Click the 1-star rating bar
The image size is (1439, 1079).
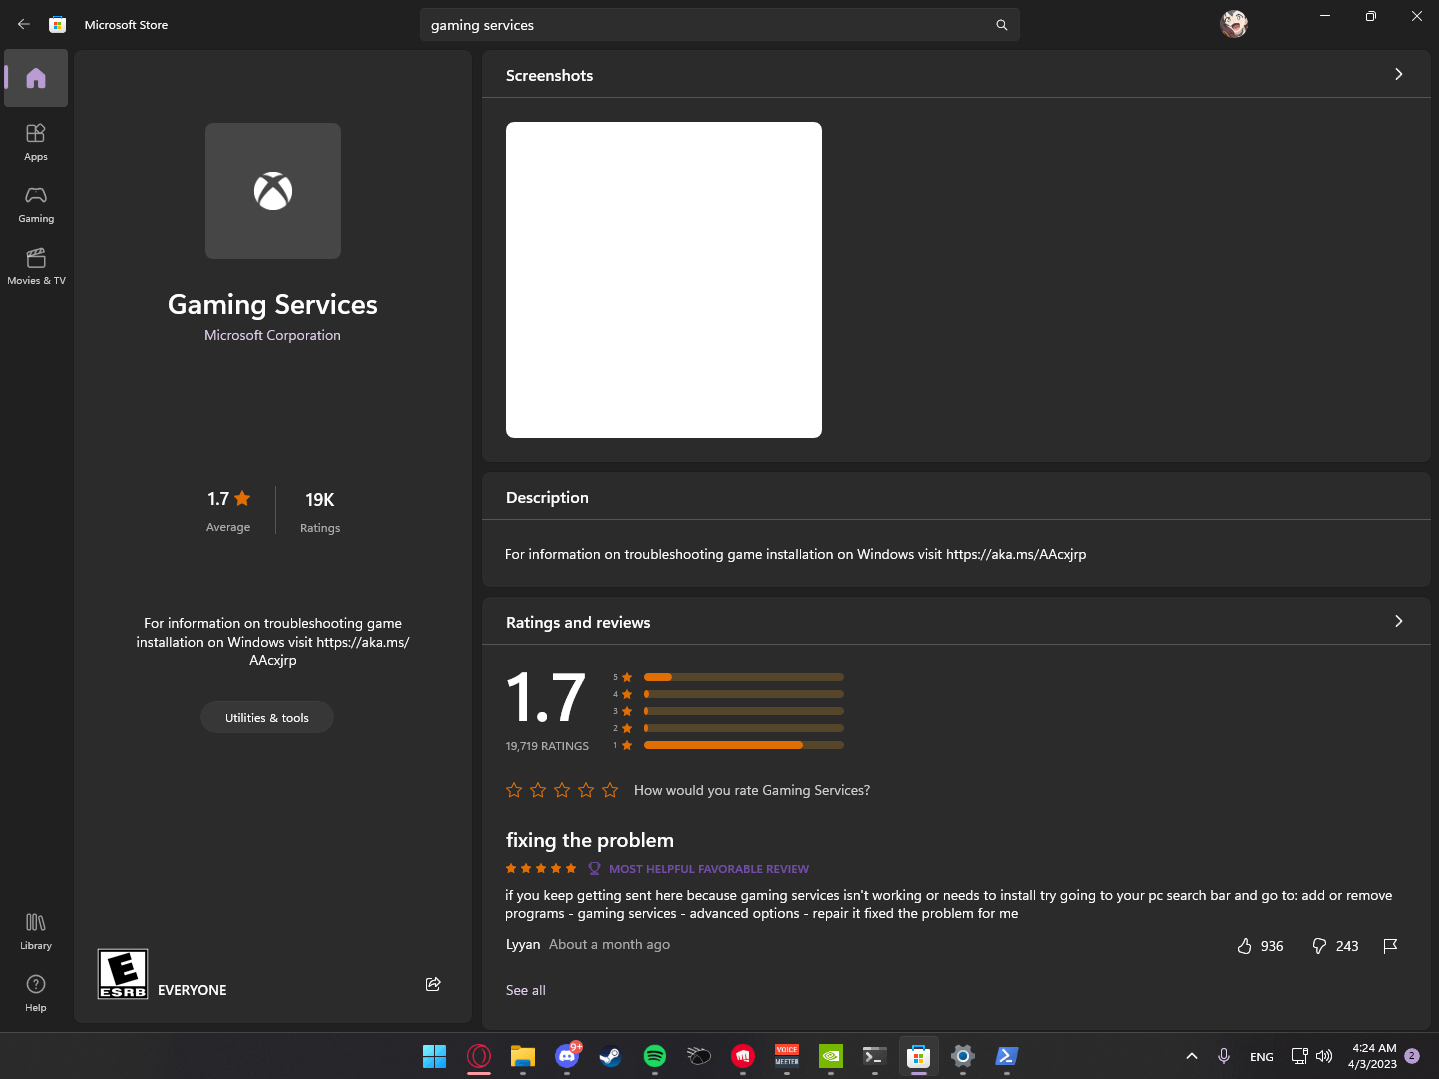(744, 745)
